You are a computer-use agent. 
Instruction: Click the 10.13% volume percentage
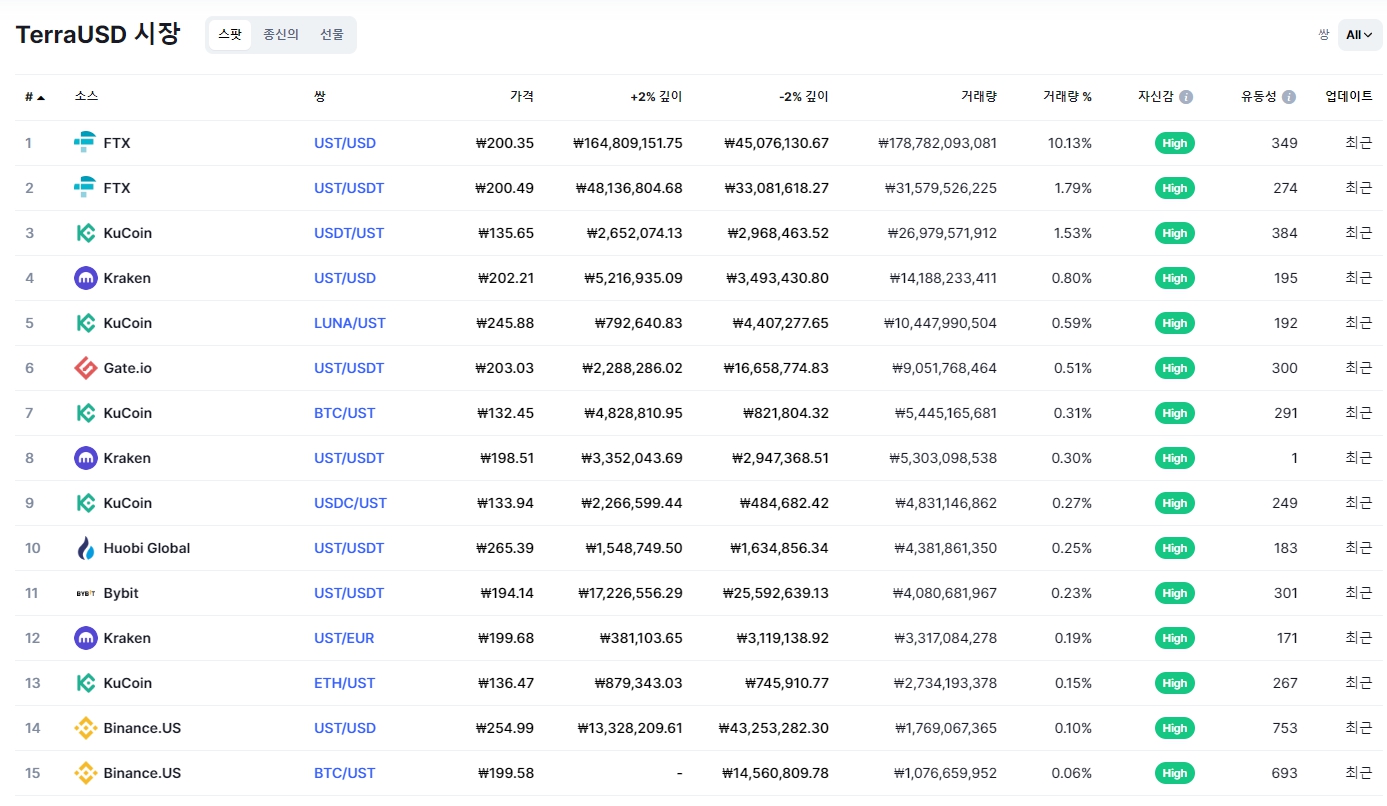(1070, 143)
